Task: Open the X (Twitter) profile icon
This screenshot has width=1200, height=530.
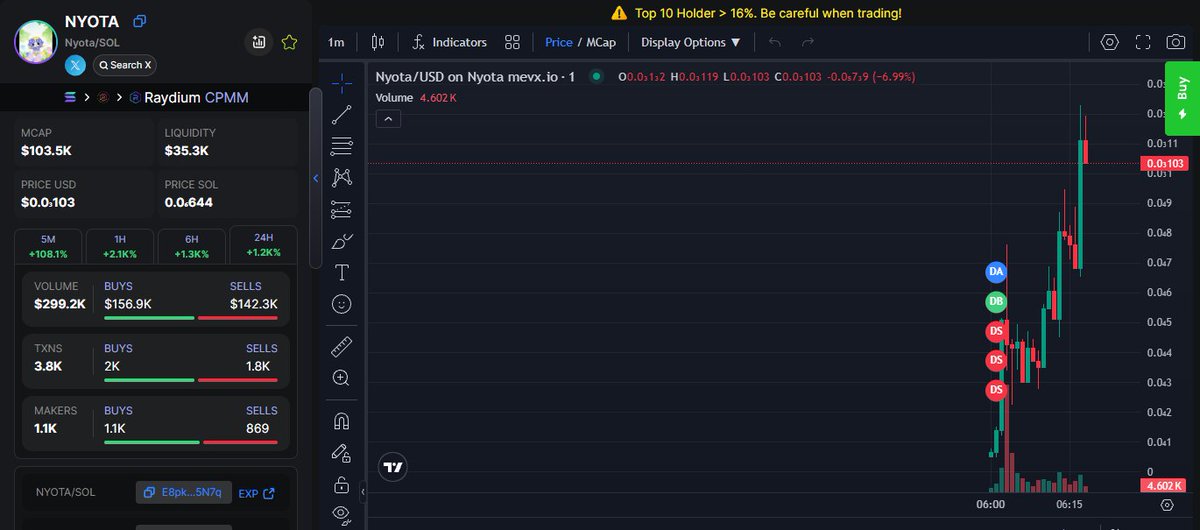Action: [x=76, y=65]
